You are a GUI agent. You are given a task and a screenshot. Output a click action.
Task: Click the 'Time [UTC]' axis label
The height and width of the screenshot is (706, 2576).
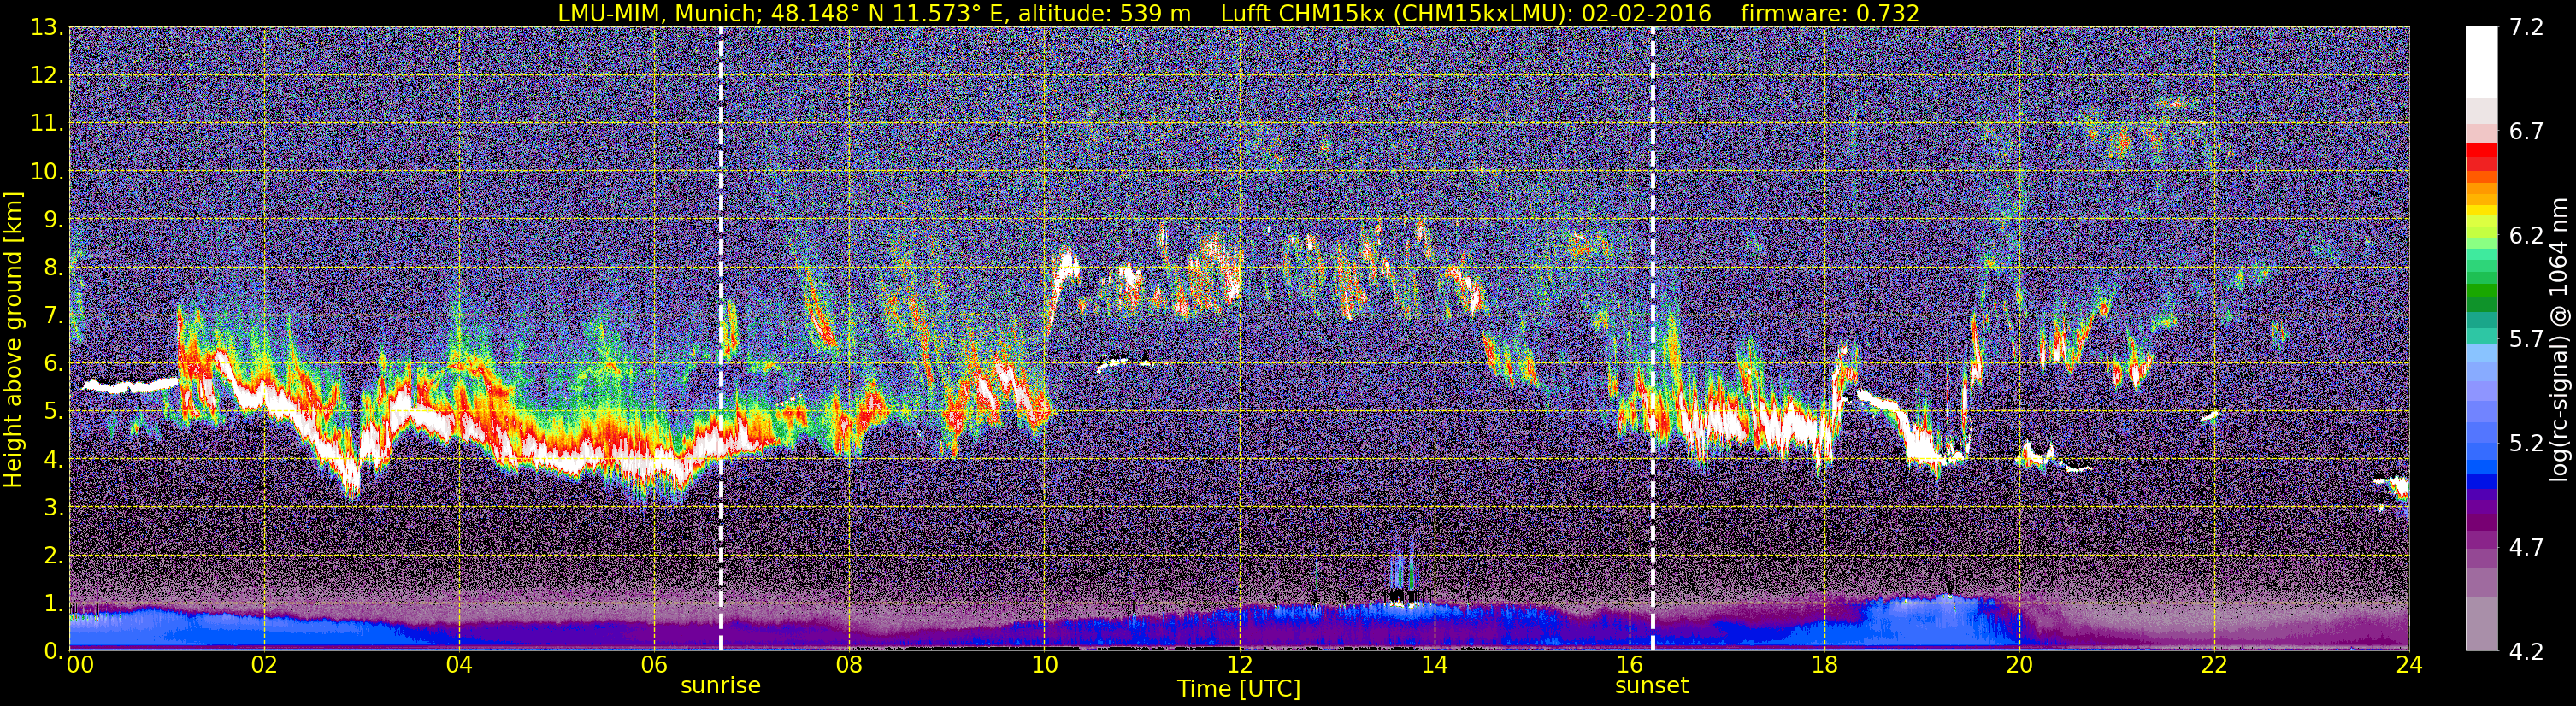[1238, 689]
